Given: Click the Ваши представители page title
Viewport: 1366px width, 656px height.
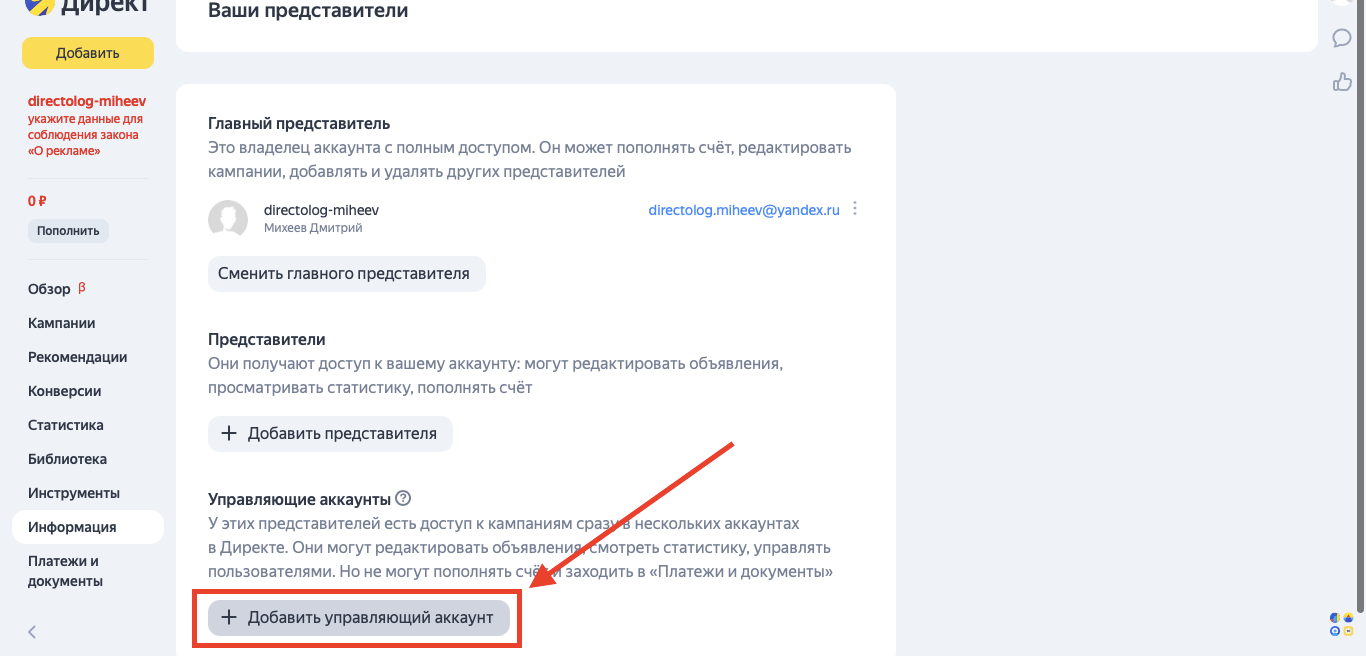Looking at the screenshot, I should 308,11.
